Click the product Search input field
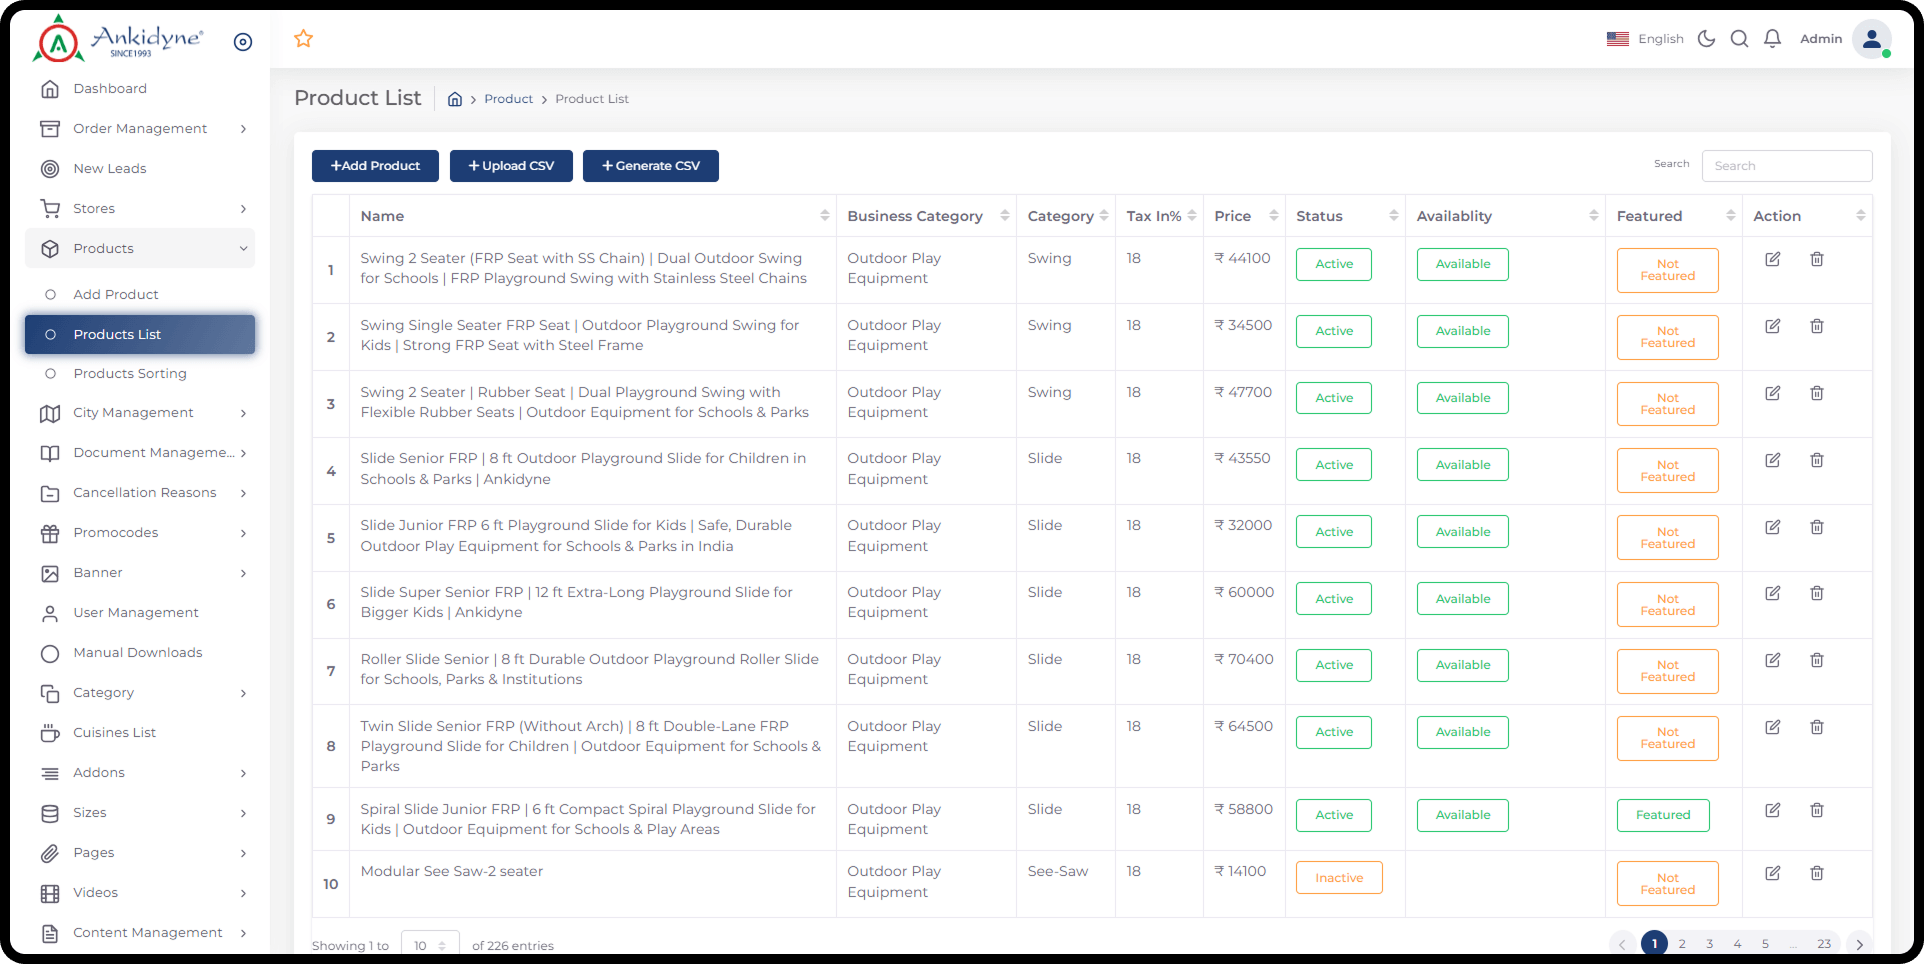 coord(1786,166)
